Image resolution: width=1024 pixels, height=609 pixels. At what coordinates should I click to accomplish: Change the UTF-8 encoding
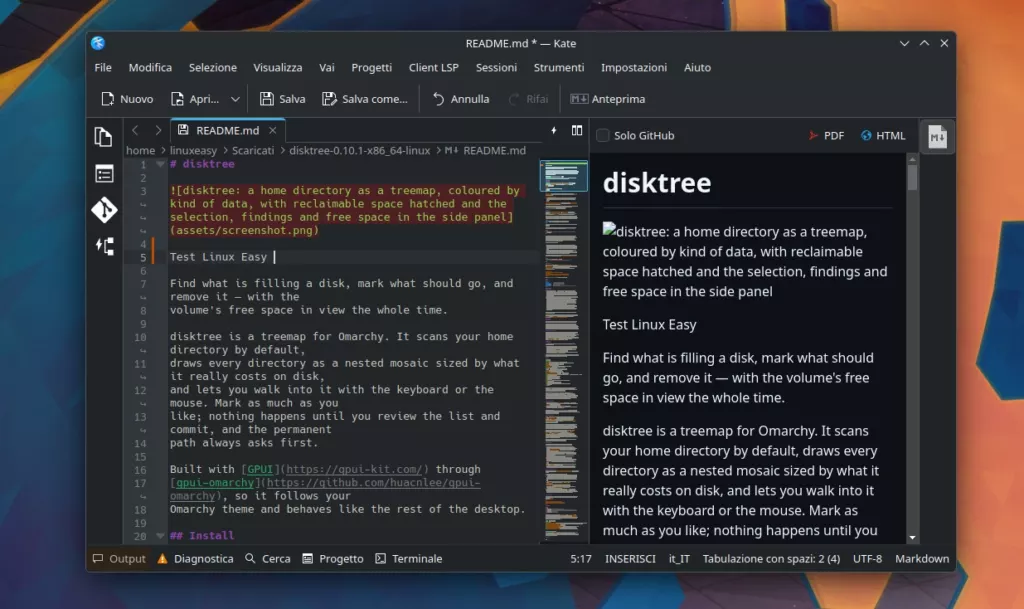pos(867,559)
